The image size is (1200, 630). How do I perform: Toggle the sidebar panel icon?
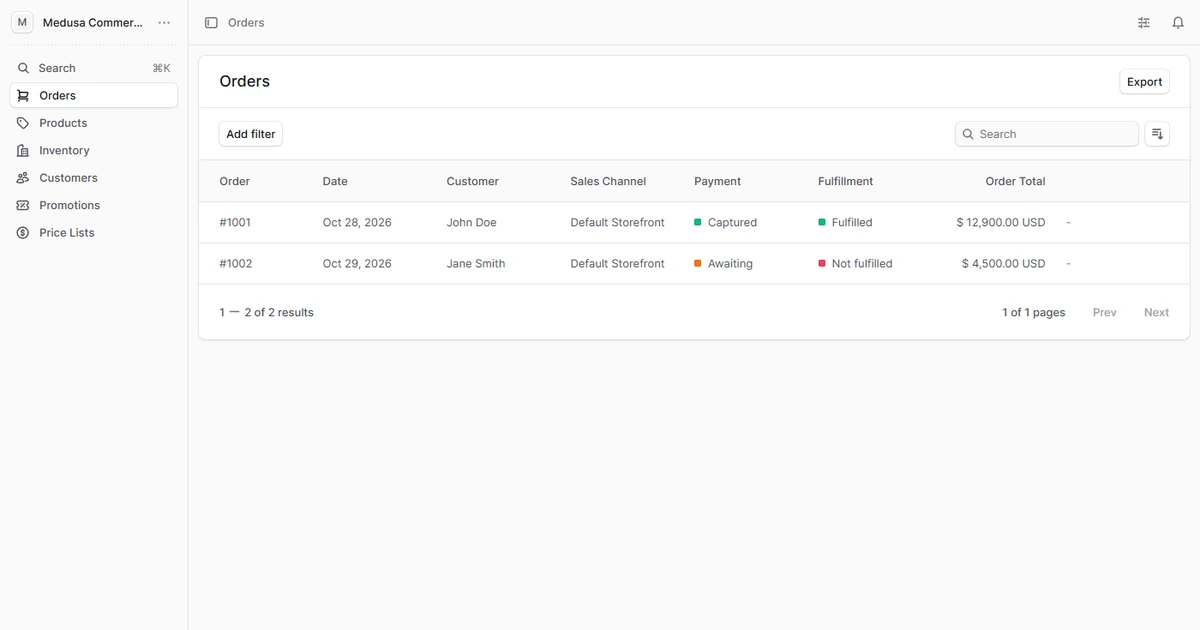point(211,23)
